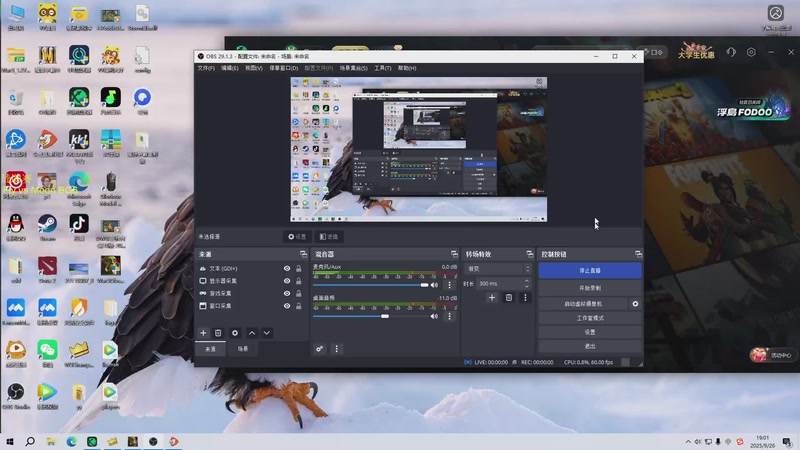Open 麦克风/Aux three-dot options menu
800x450 pixels.
(449, 285)
